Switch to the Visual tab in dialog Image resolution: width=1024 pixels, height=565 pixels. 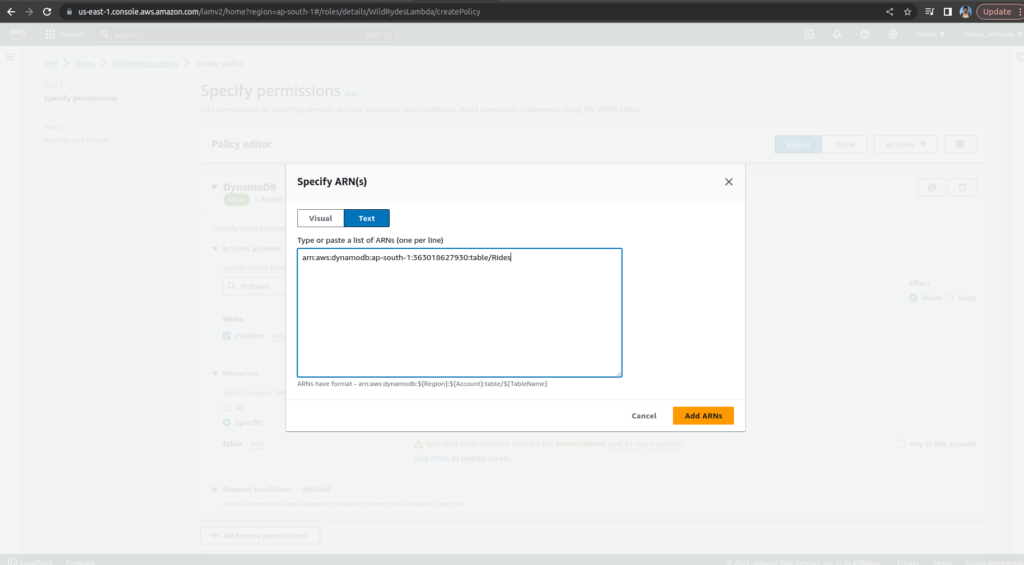(321, 218)
